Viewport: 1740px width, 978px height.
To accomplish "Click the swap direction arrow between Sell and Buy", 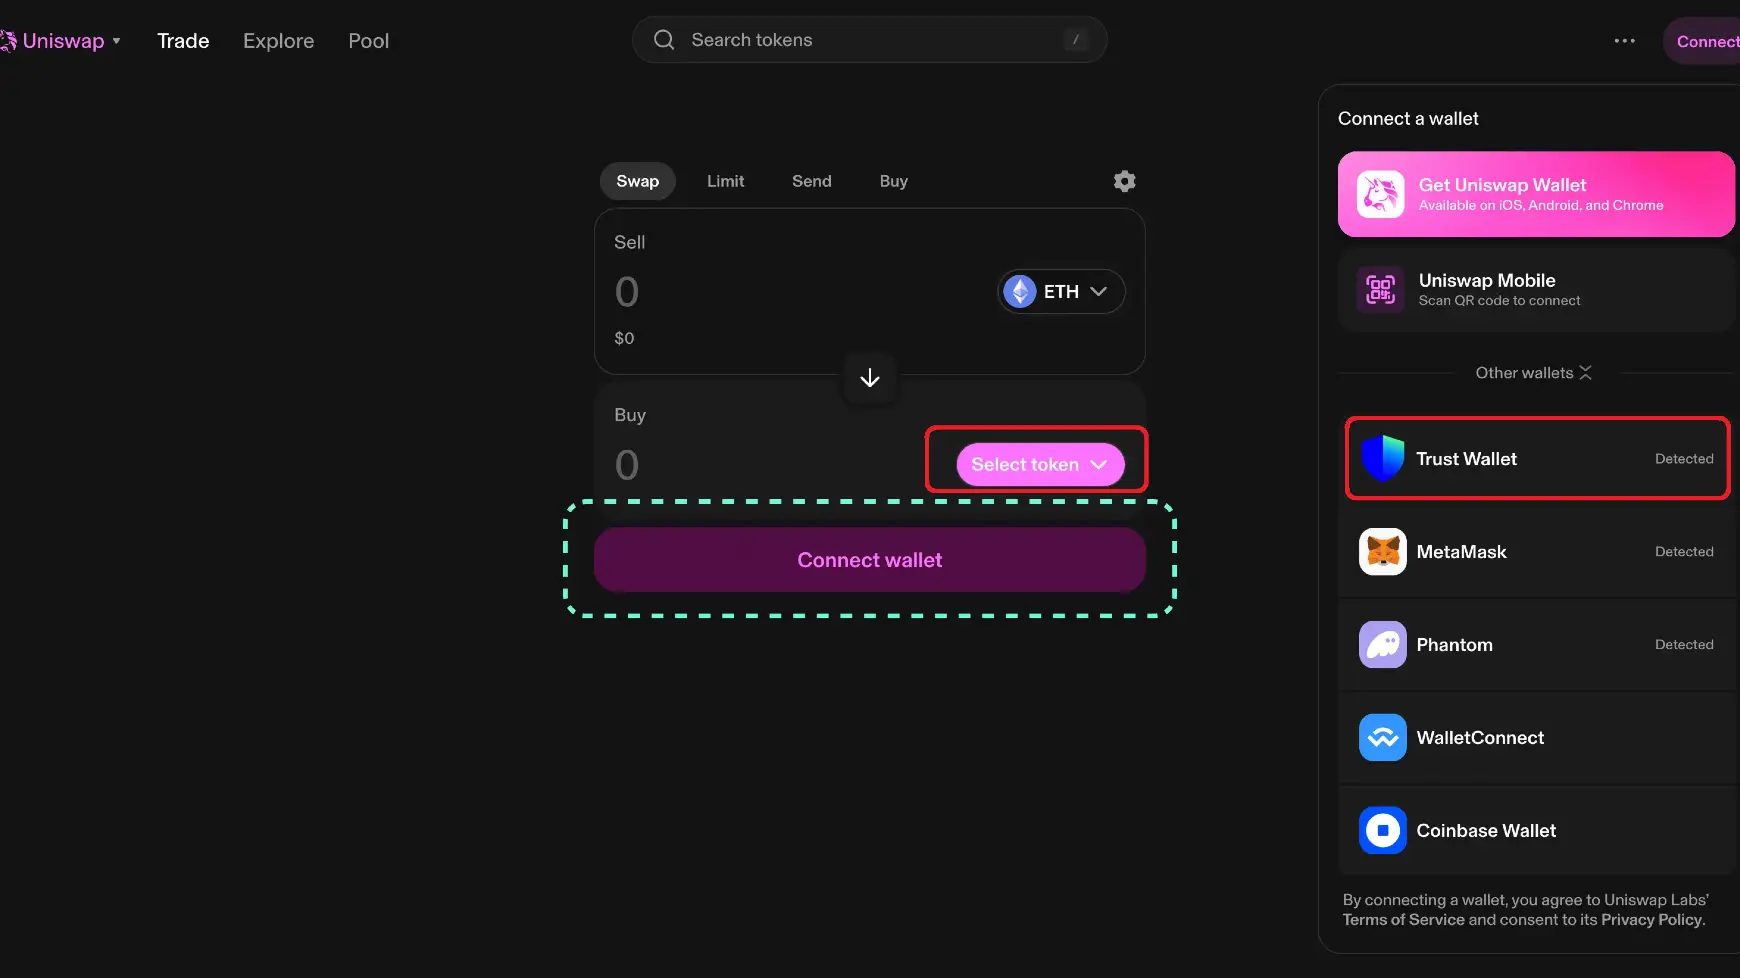I will pos(870,378).
